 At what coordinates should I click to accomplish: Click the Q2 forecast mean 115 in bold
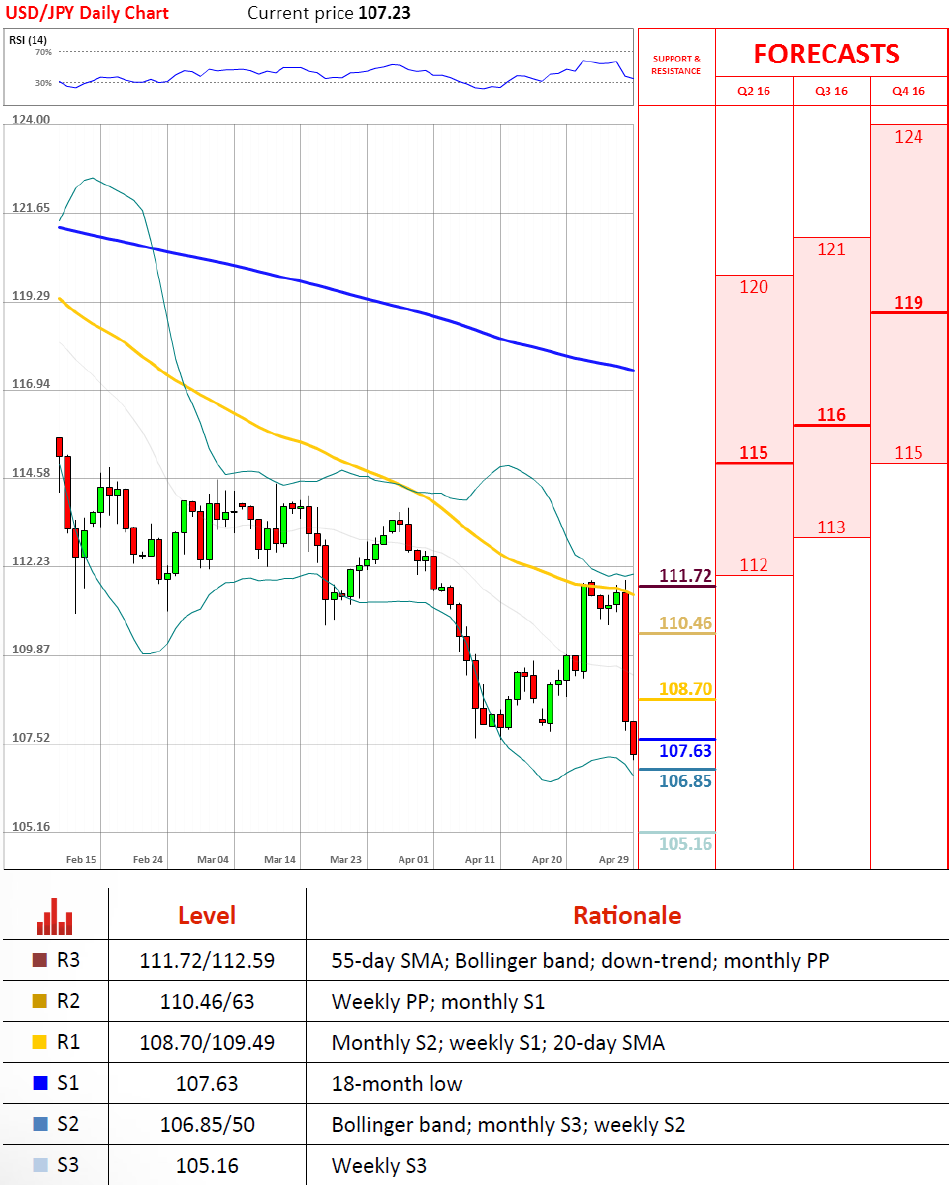point(753,453)
